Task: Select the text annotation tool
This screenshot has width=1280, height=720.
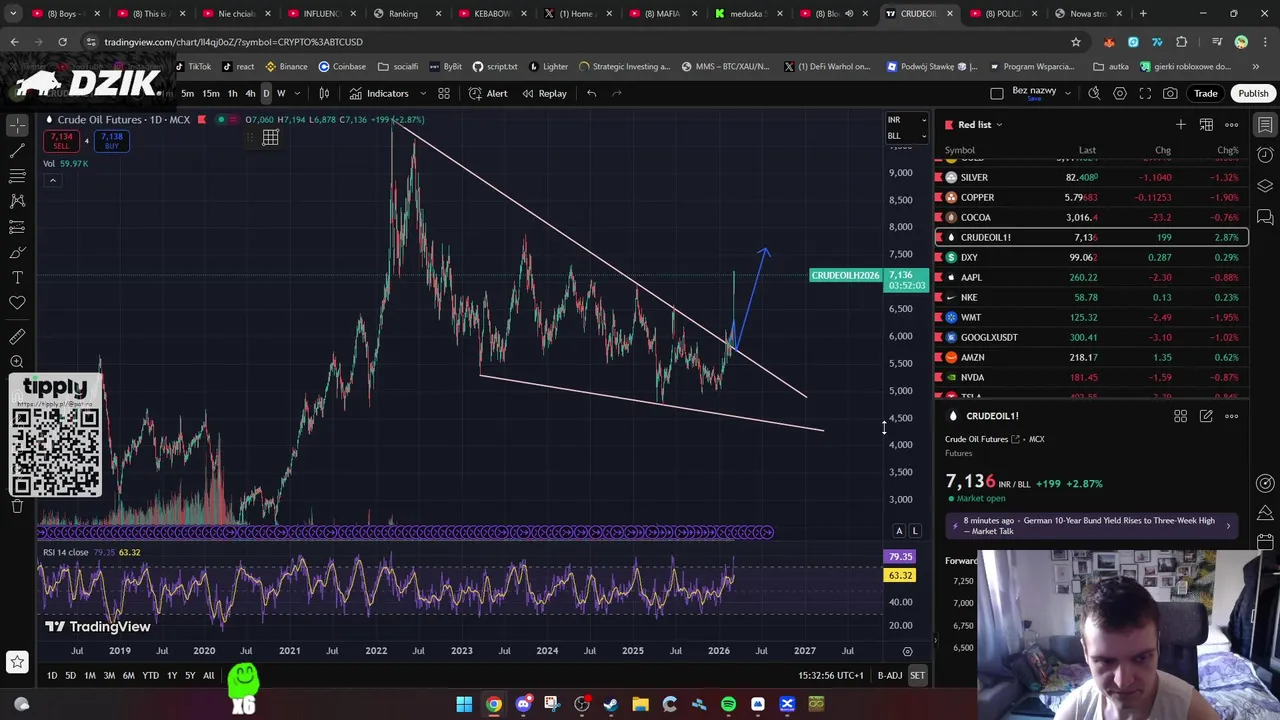Action: [17, 277]
